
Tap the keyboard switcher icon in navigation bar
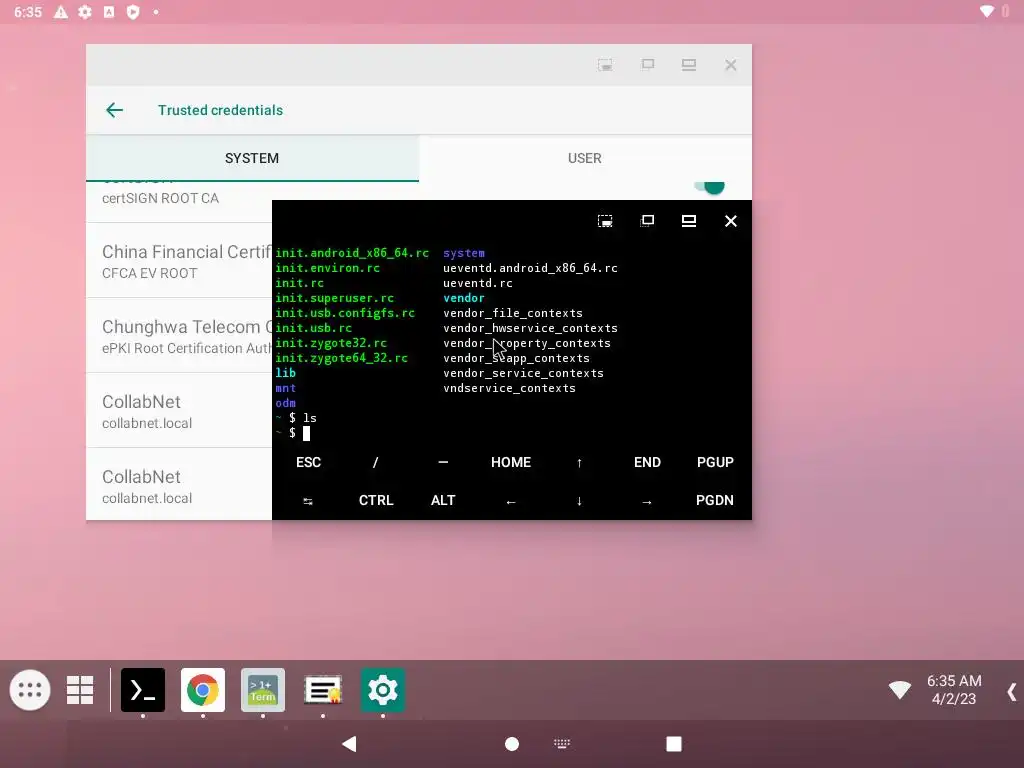click(x=562, y=744)
